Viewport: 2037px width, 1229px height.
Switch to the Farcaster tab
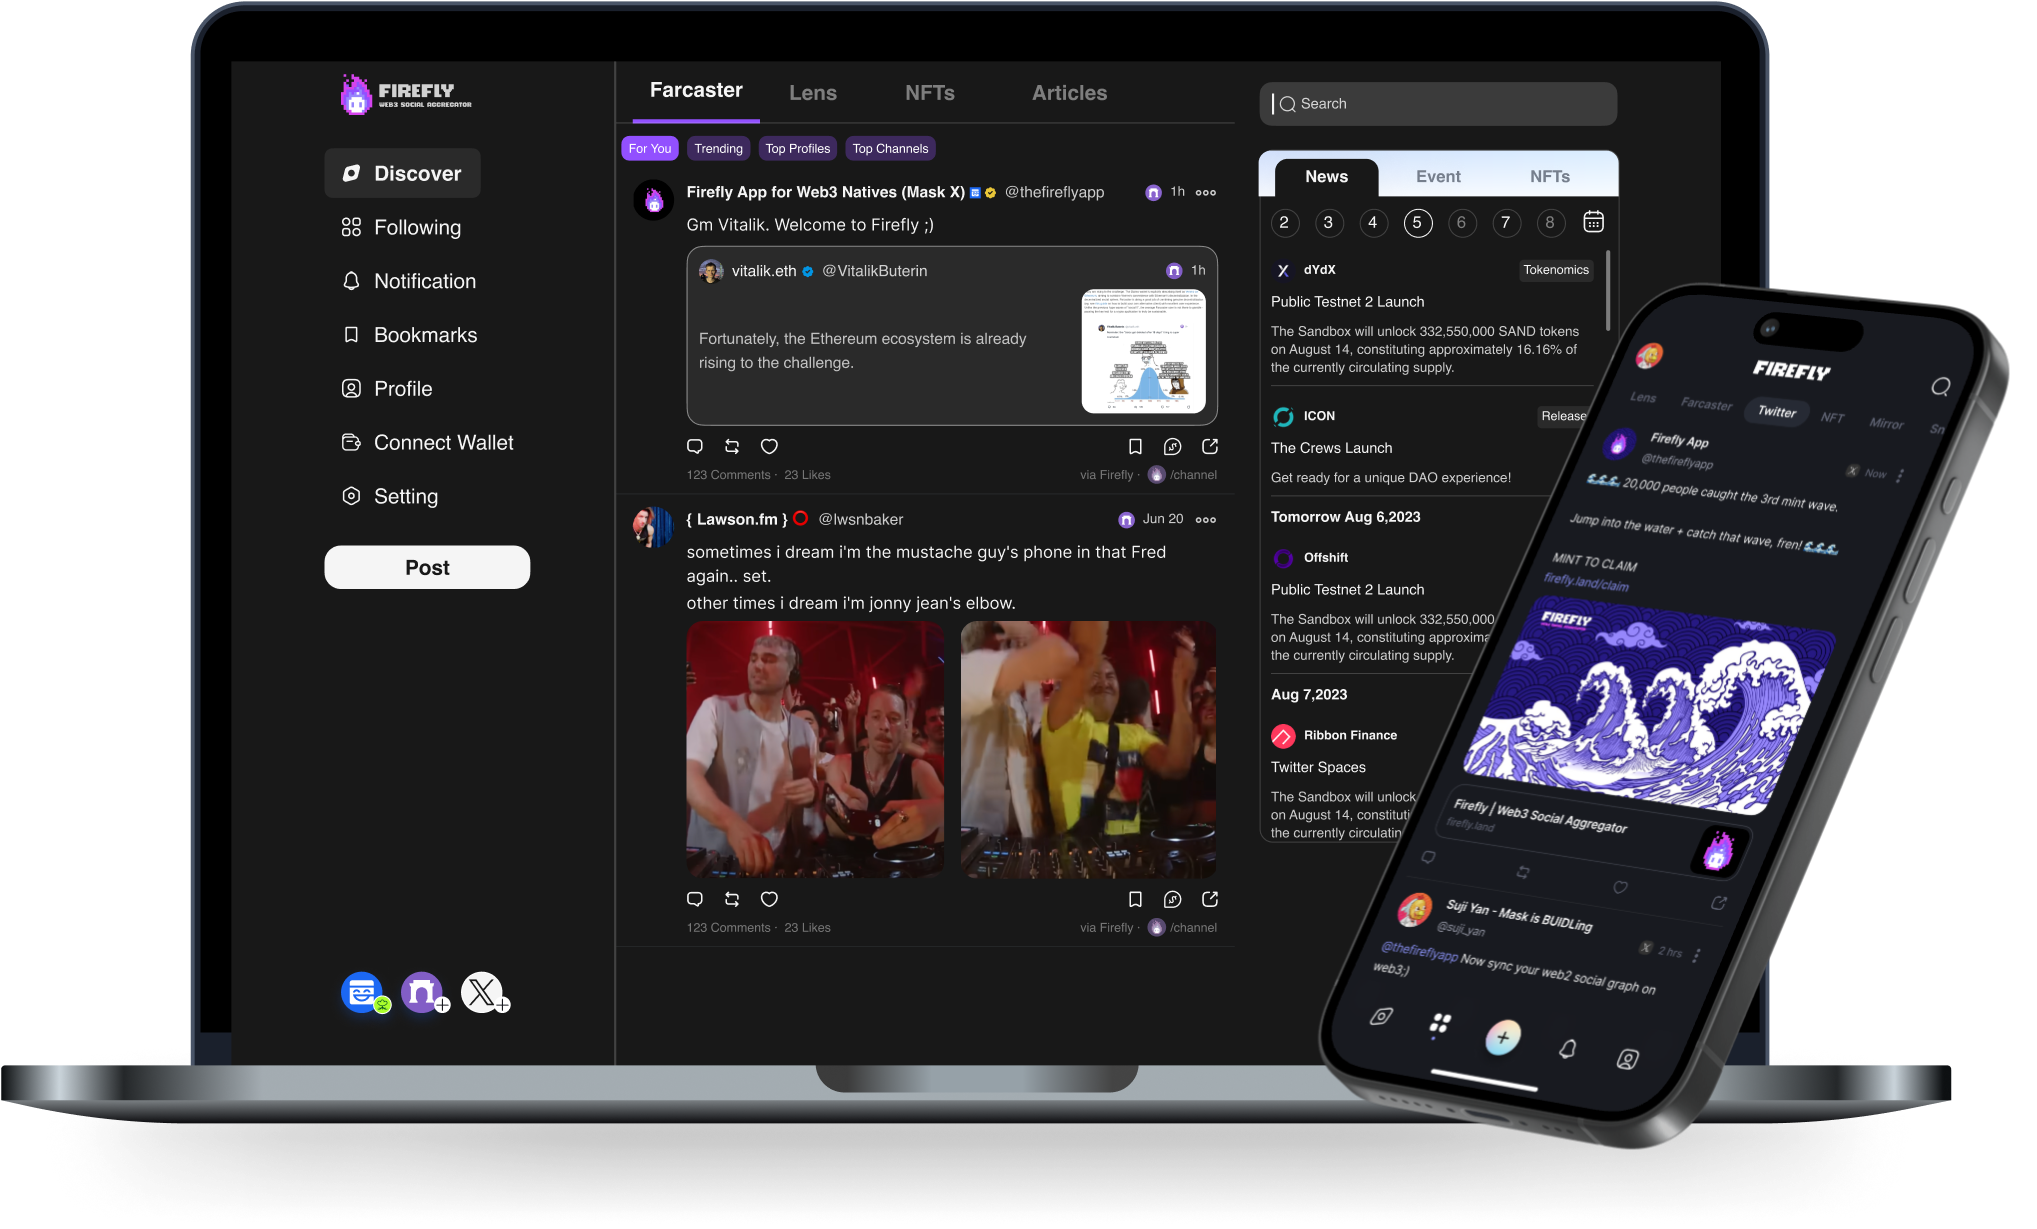pyautogui.click(x=696, y=91)
